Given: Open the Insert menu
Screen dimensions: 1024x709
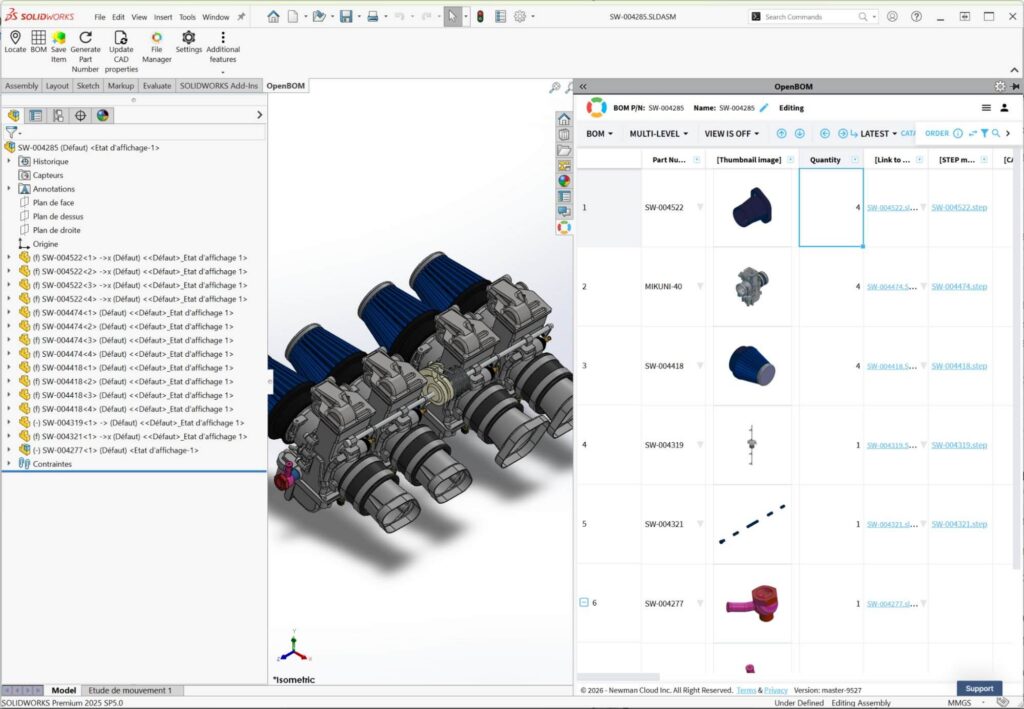Looking at the screenshot, I should (163, 17).
